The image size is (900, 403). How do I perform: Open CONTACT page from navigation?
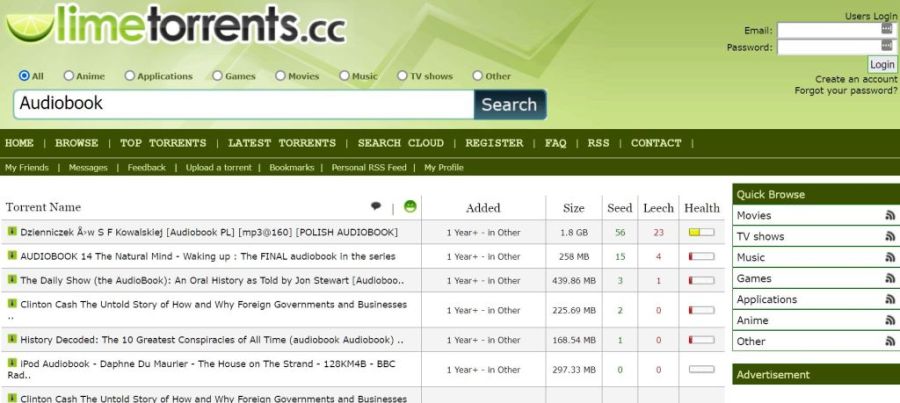(656, 143)
